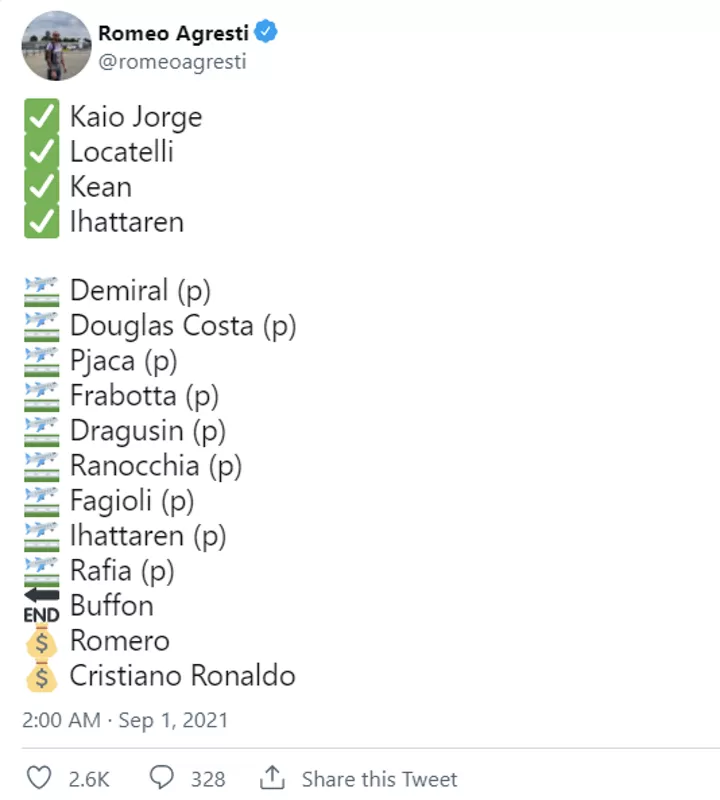Click the airplane emoji beside Demiral
Image resolution: width=720 pixels, height=800 pixels.
point(42,291)
